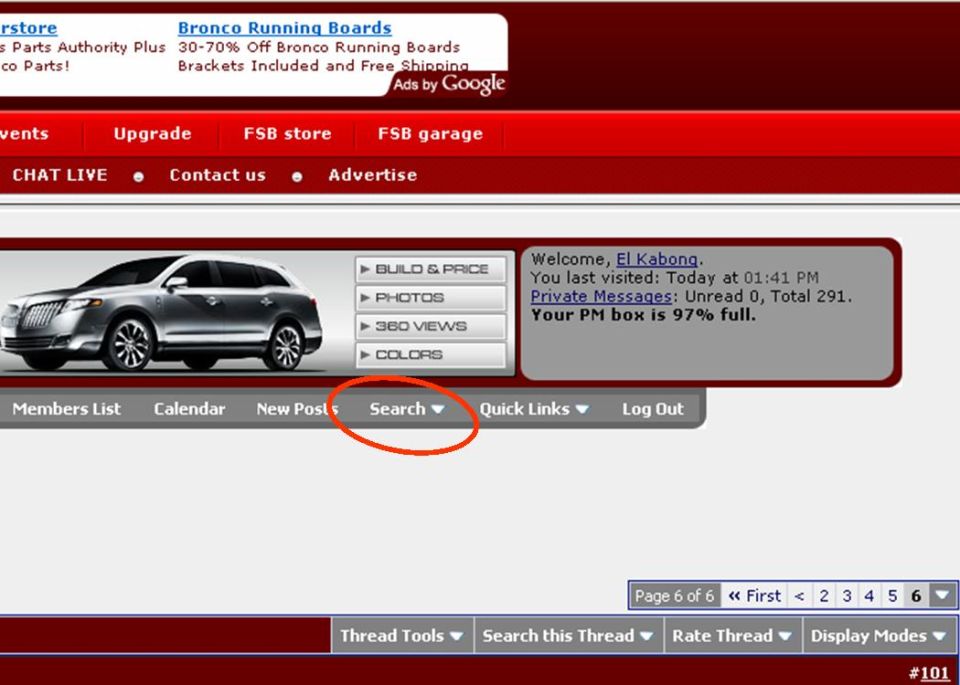Screen dimensions: 960x685
Task: Go to page 4
Action: pyautogui.click(x=869, y=596)
